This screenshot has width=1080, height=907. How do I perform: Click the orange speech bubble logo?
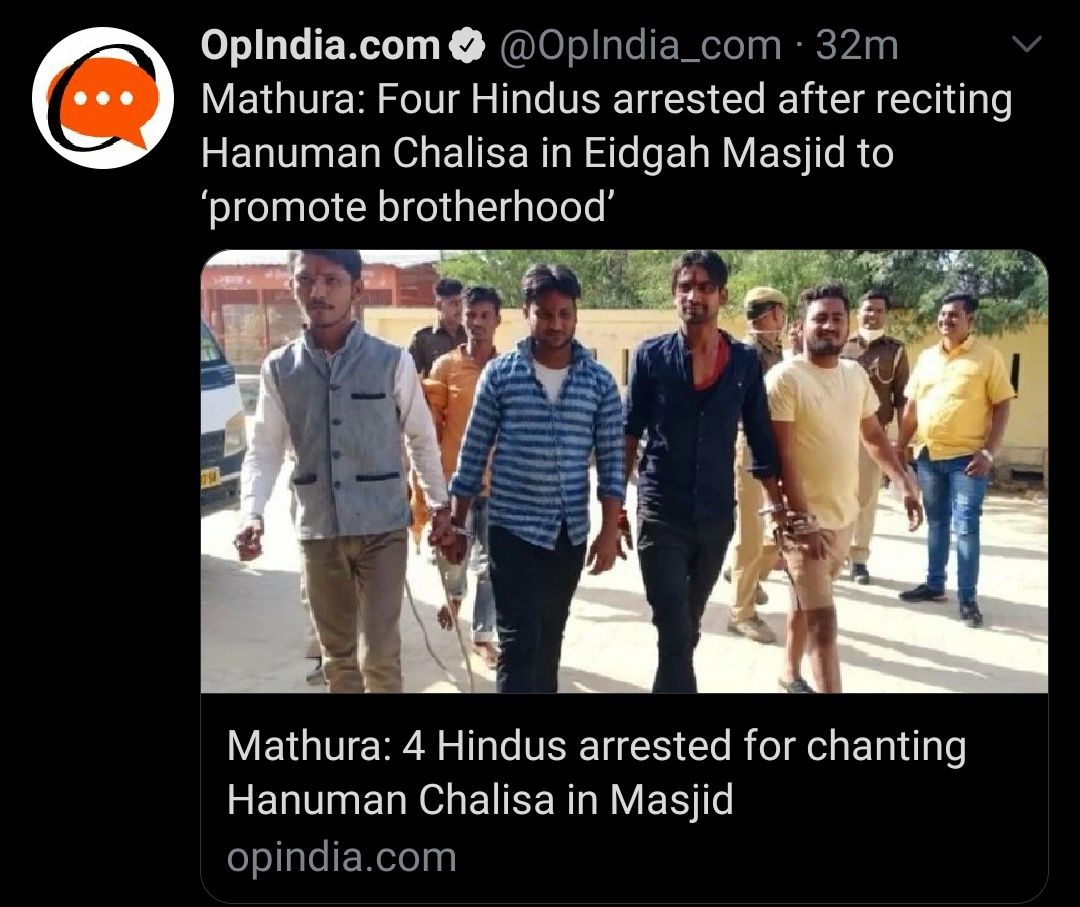(x=105, y=101)
